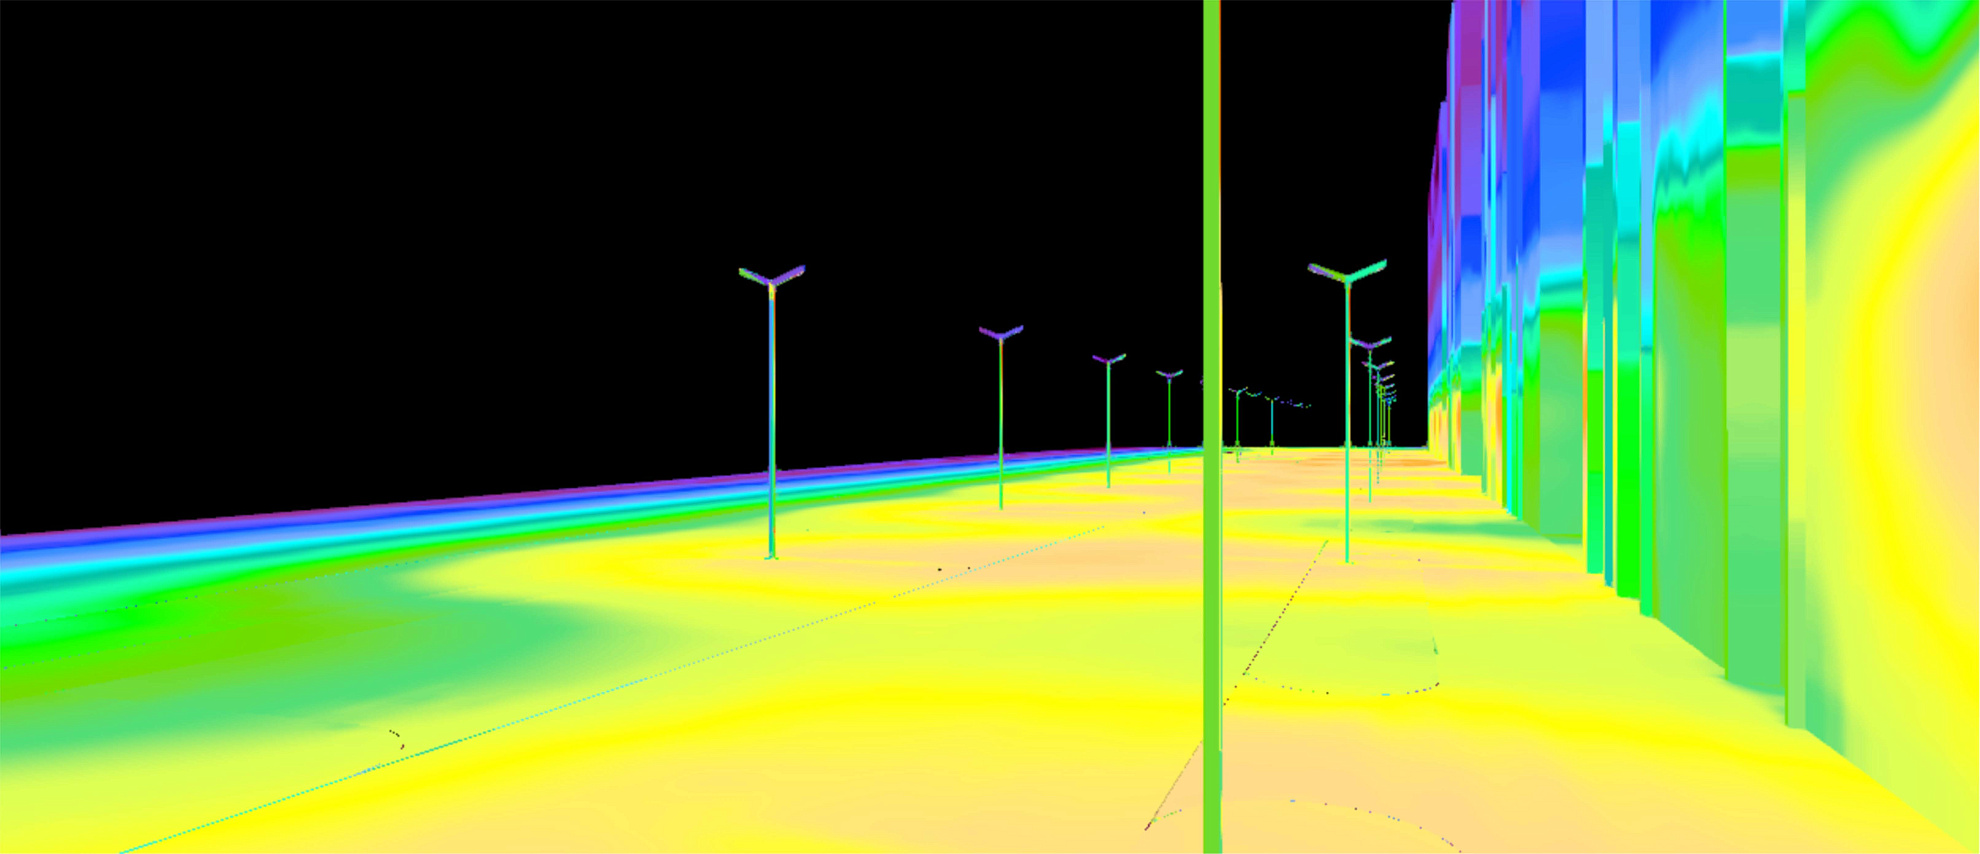Click the dotted curved outline on sidewalk
The height and width of the screenshot is (854, 1980).
point(1340,689)
